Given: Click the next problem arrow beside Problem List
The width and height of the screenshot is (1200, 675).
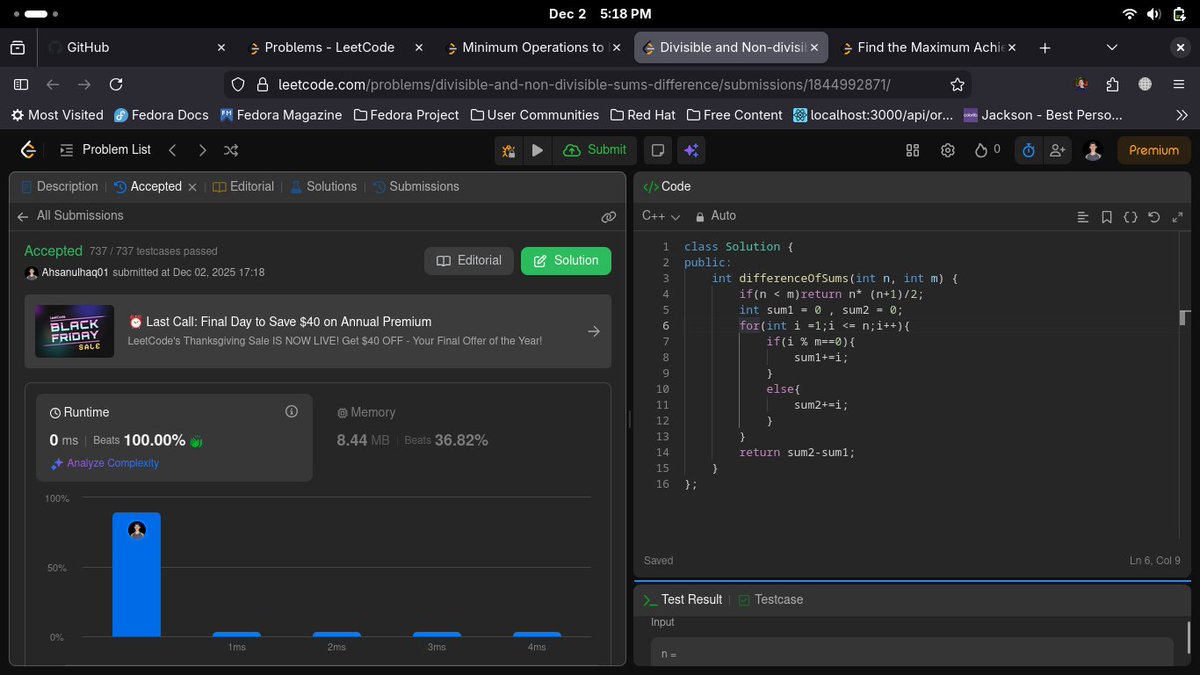Looking at the screenshot, I should [x=203, y=150].
